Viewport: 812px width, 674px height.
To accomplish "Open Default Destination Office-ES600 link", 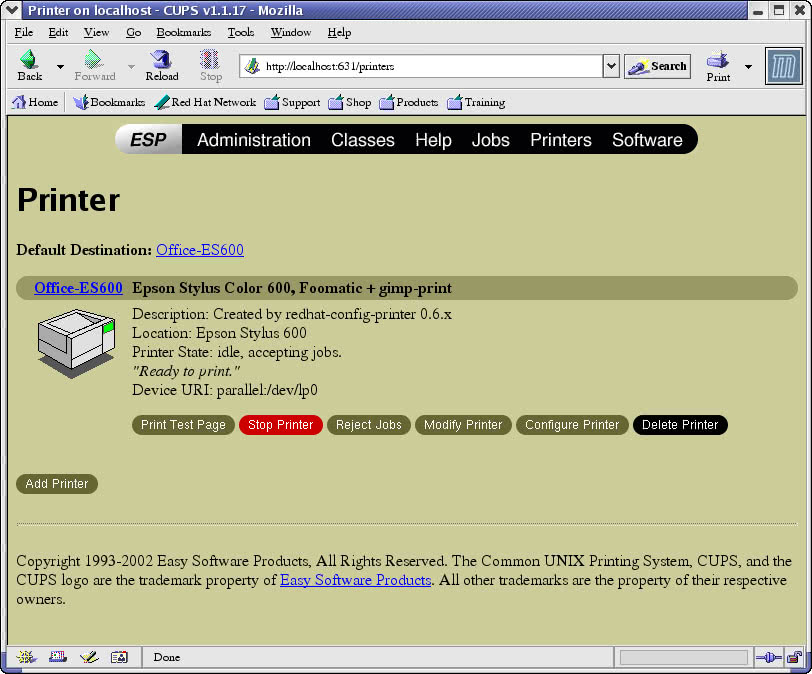I will point(200,250).
